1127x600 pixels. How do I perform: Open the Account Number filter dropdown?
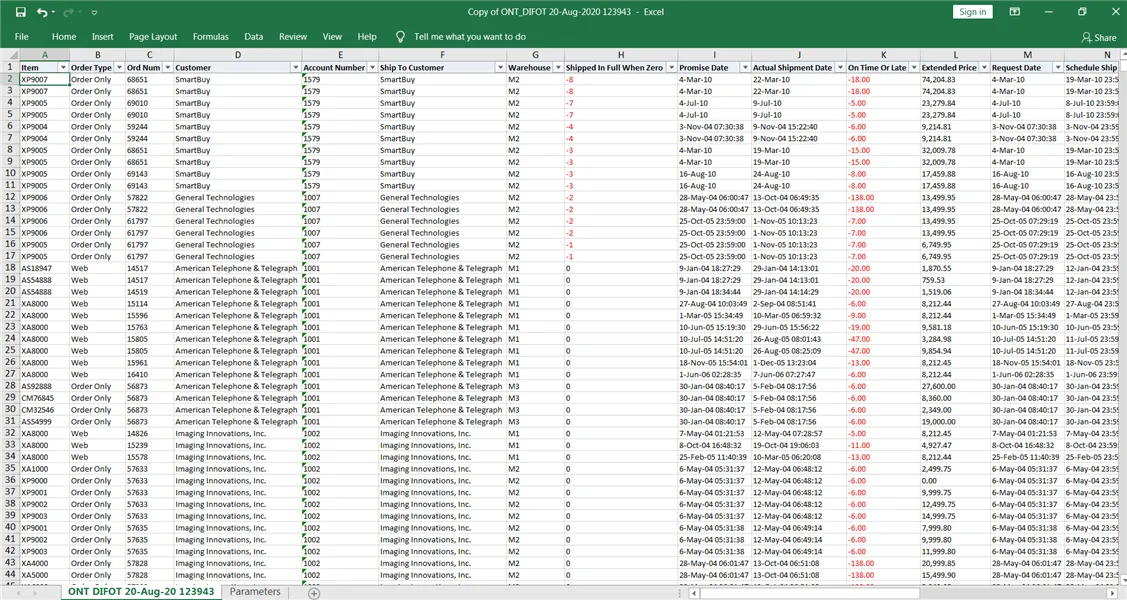pos(372,68)
